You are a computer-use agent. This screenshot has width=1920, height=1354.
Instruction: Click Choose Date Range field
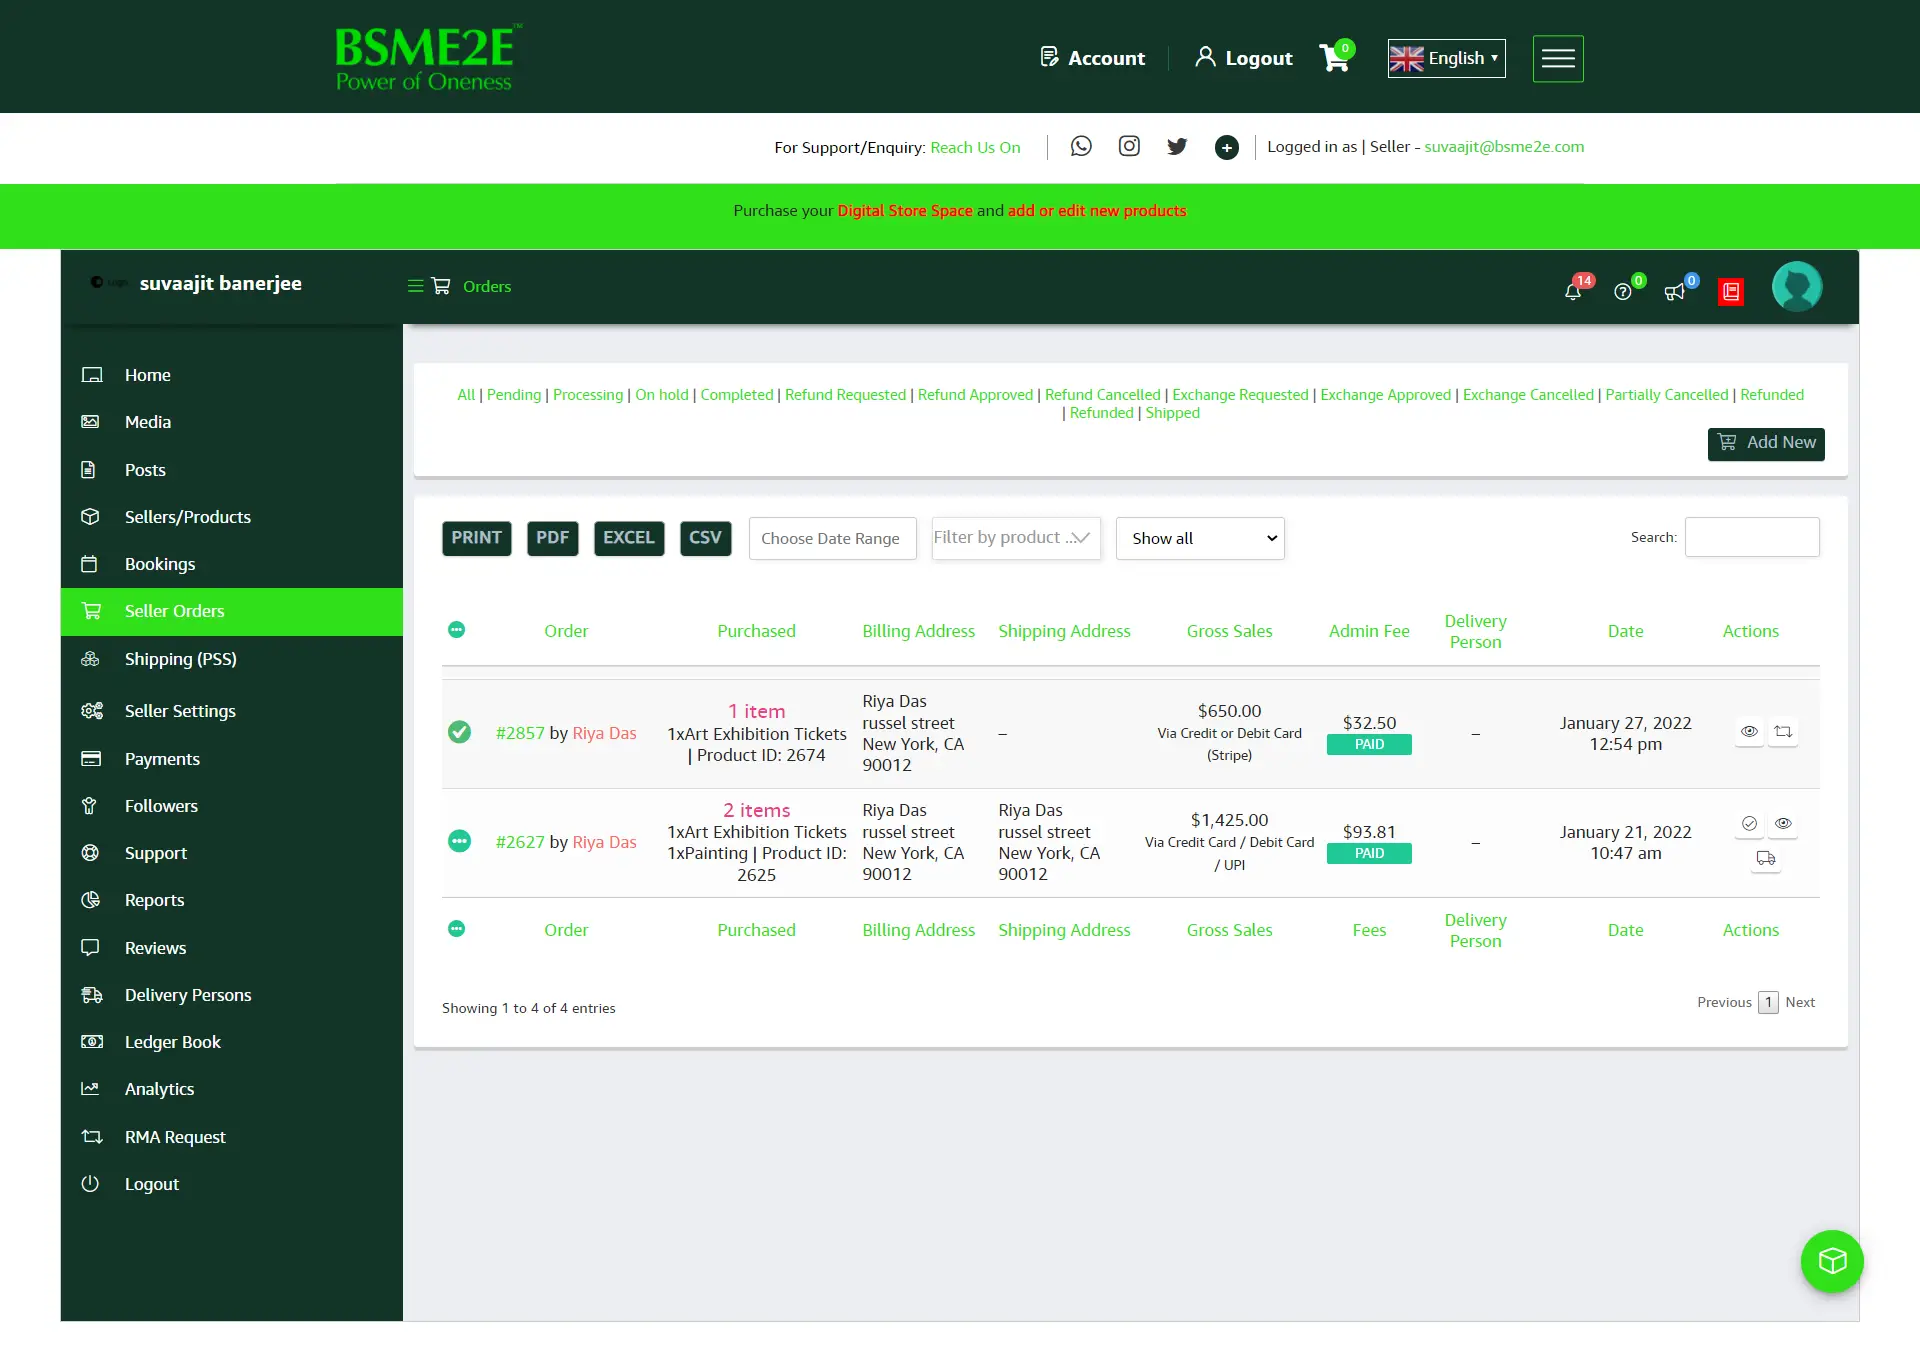pos(832,538)
